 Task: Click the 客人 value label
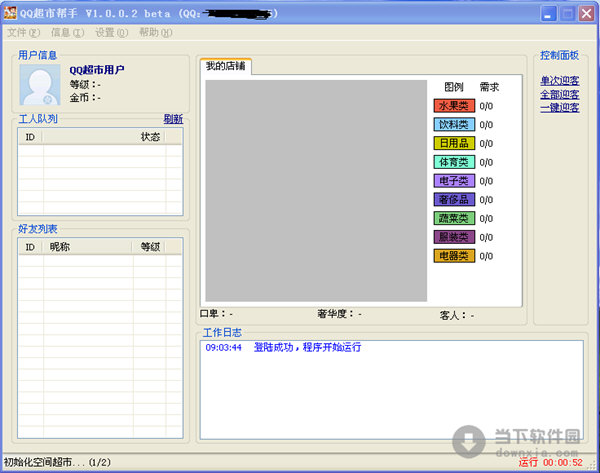[x=457, y=315]
